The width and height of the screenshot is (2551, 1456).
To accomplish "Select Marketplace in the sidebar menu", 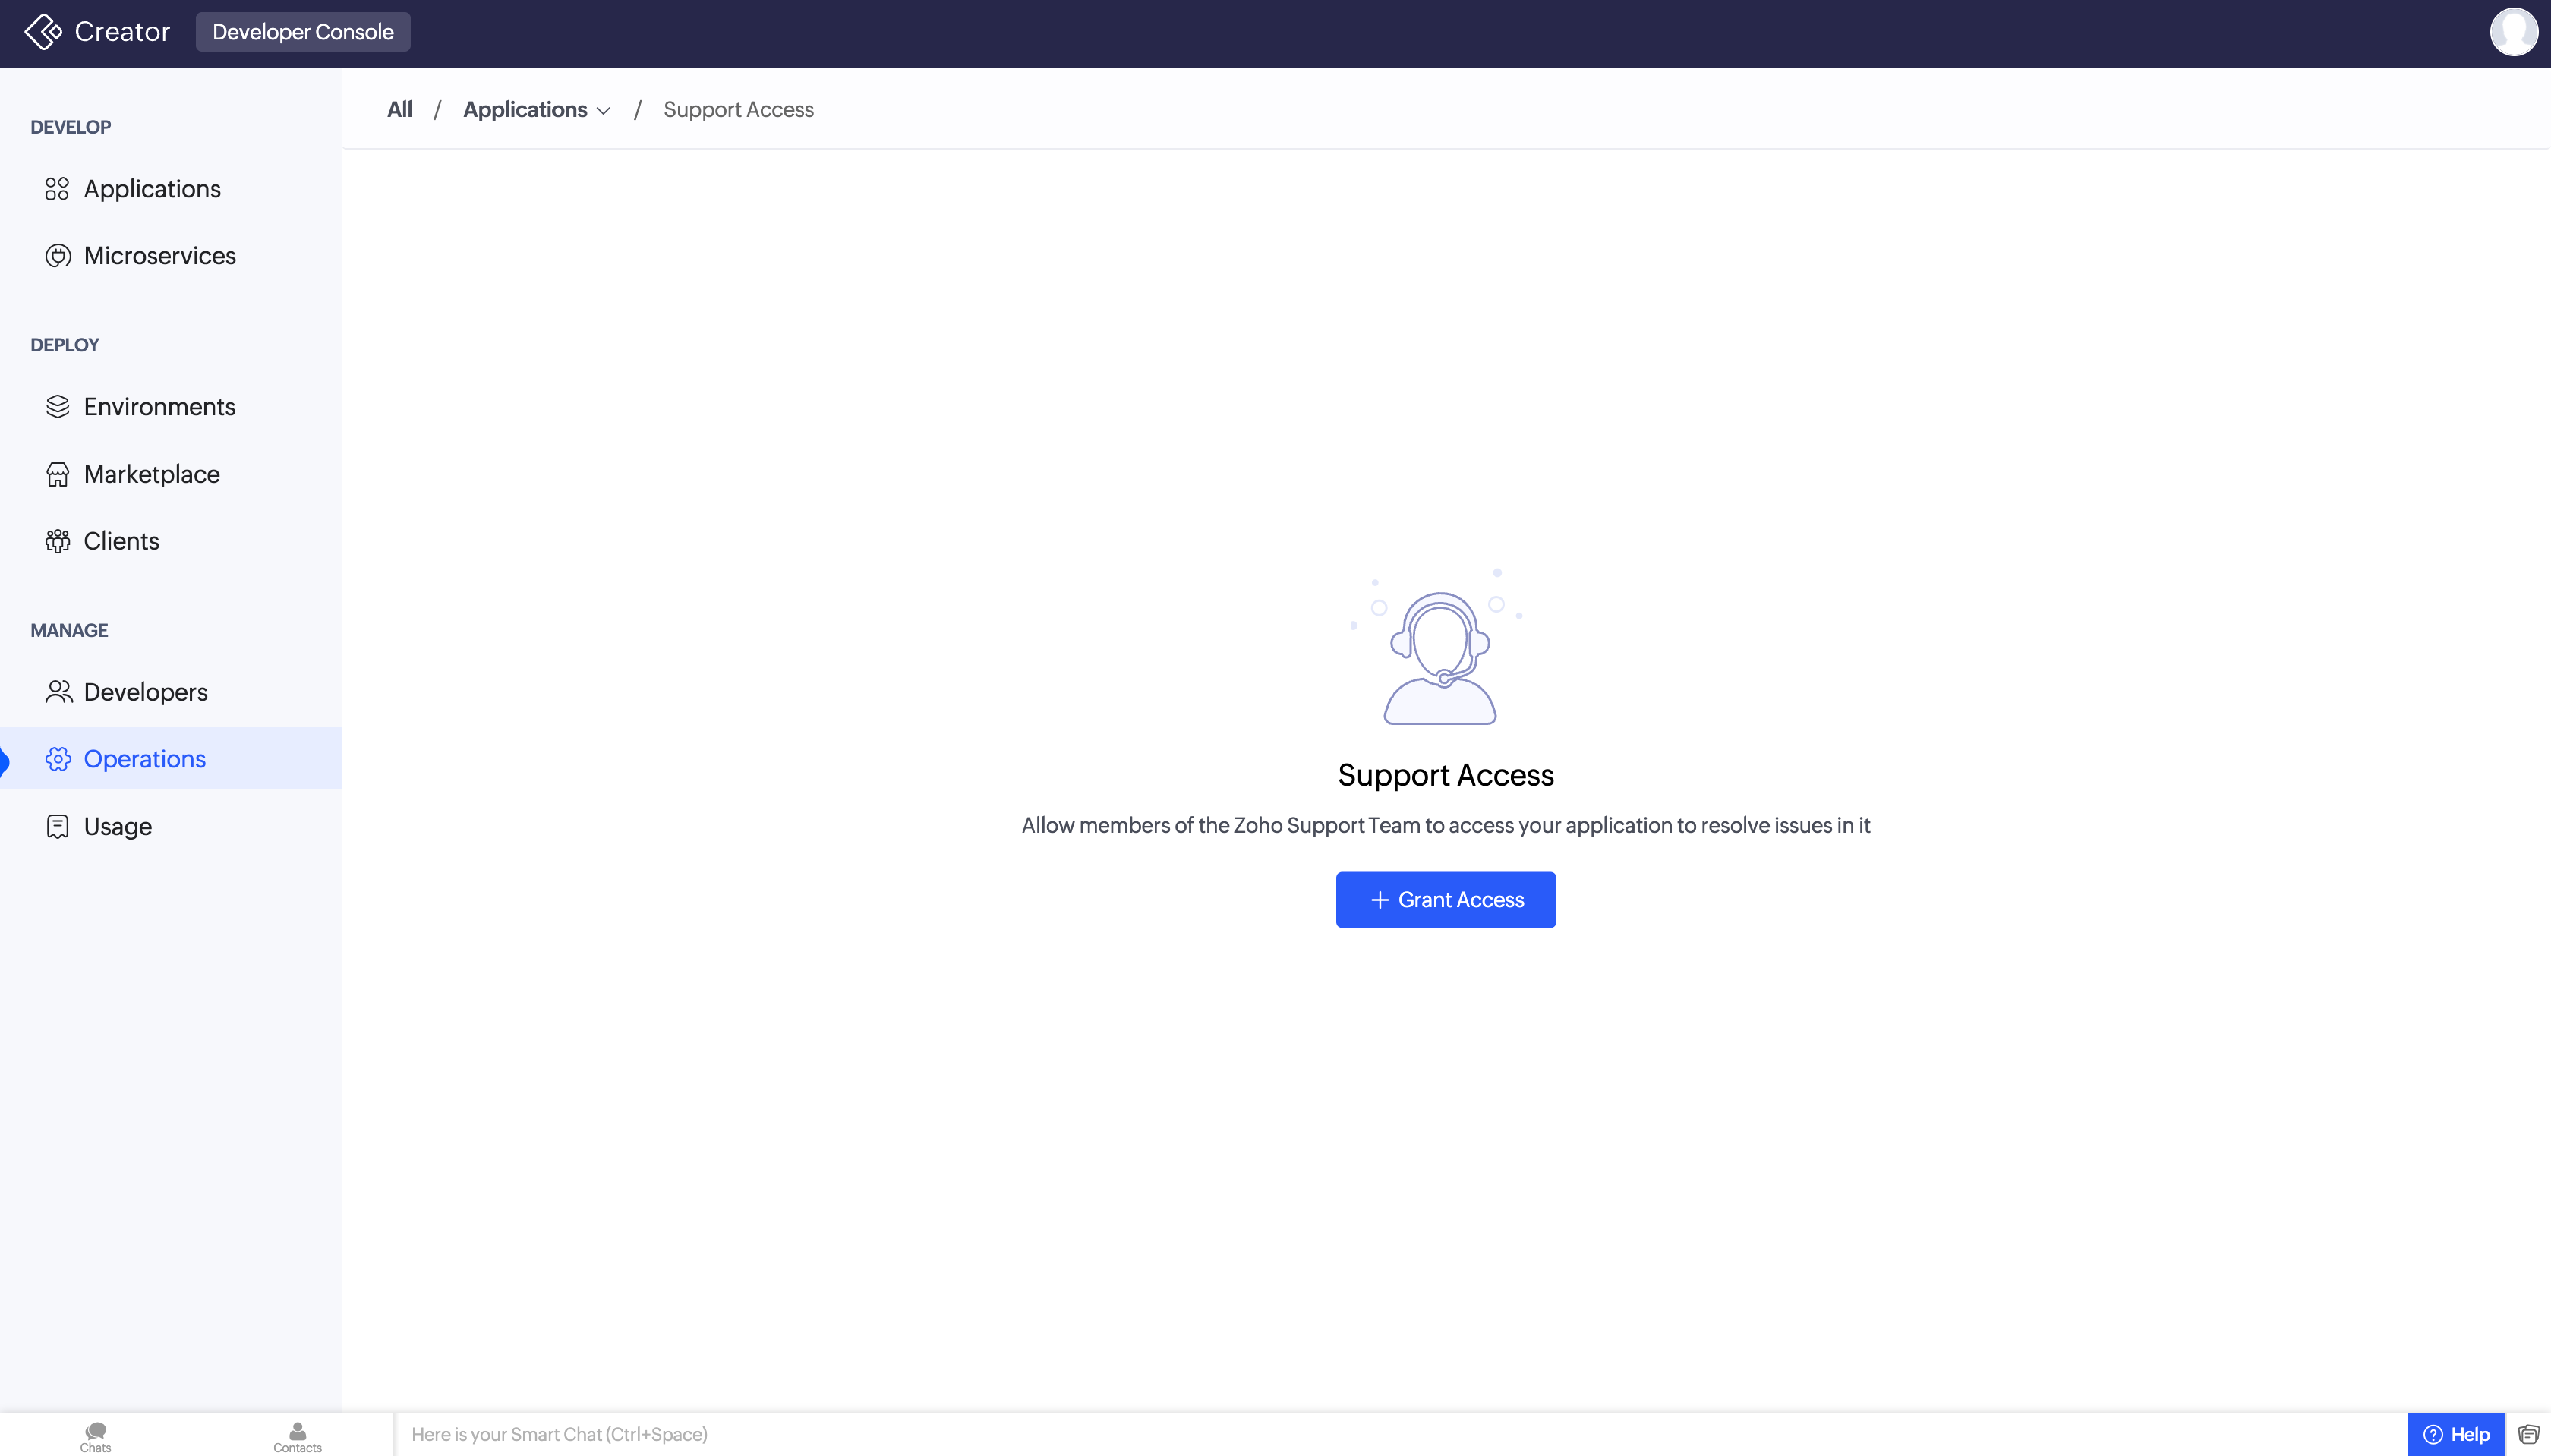I will pos(152,474).
